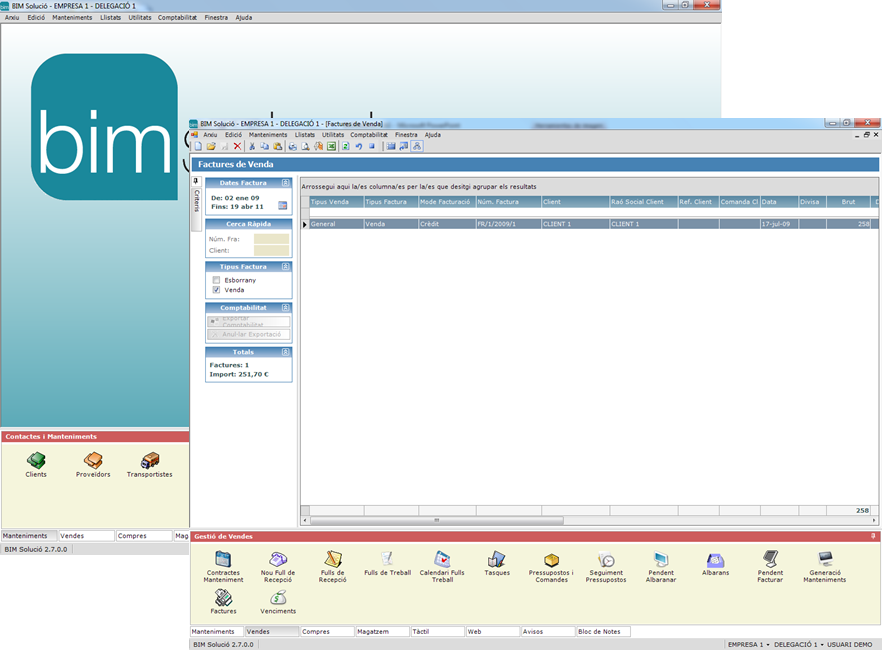
Task: Click the blue Stop square icon
Action: (372, 146)
